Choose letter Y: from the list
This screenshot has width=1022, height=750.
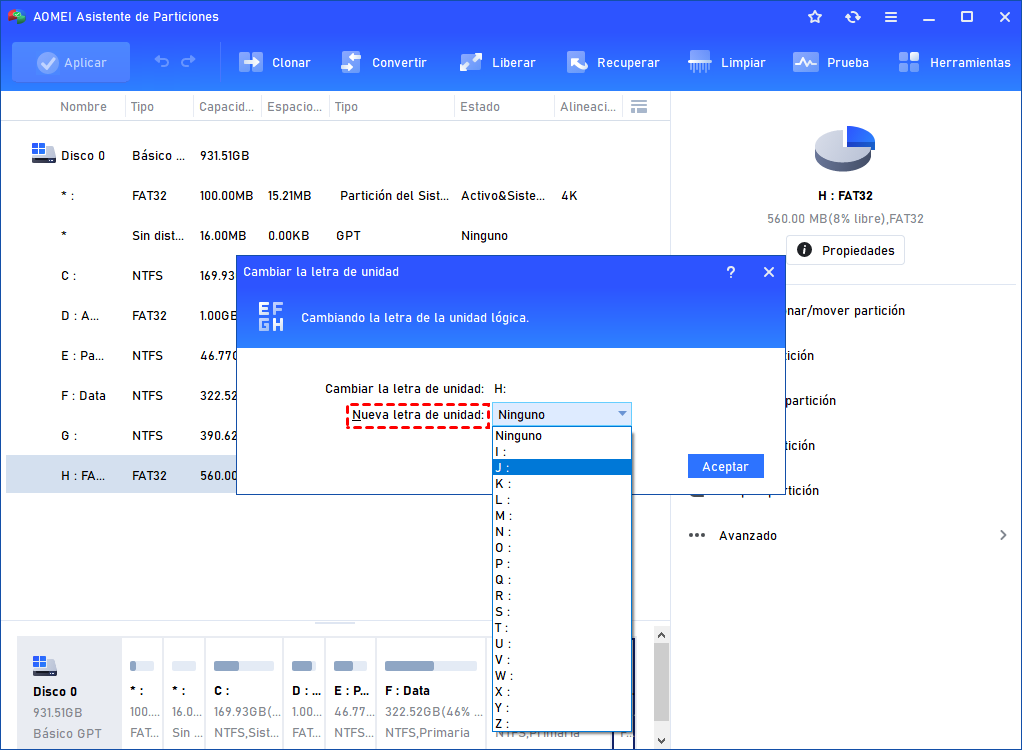click(562, 708)
